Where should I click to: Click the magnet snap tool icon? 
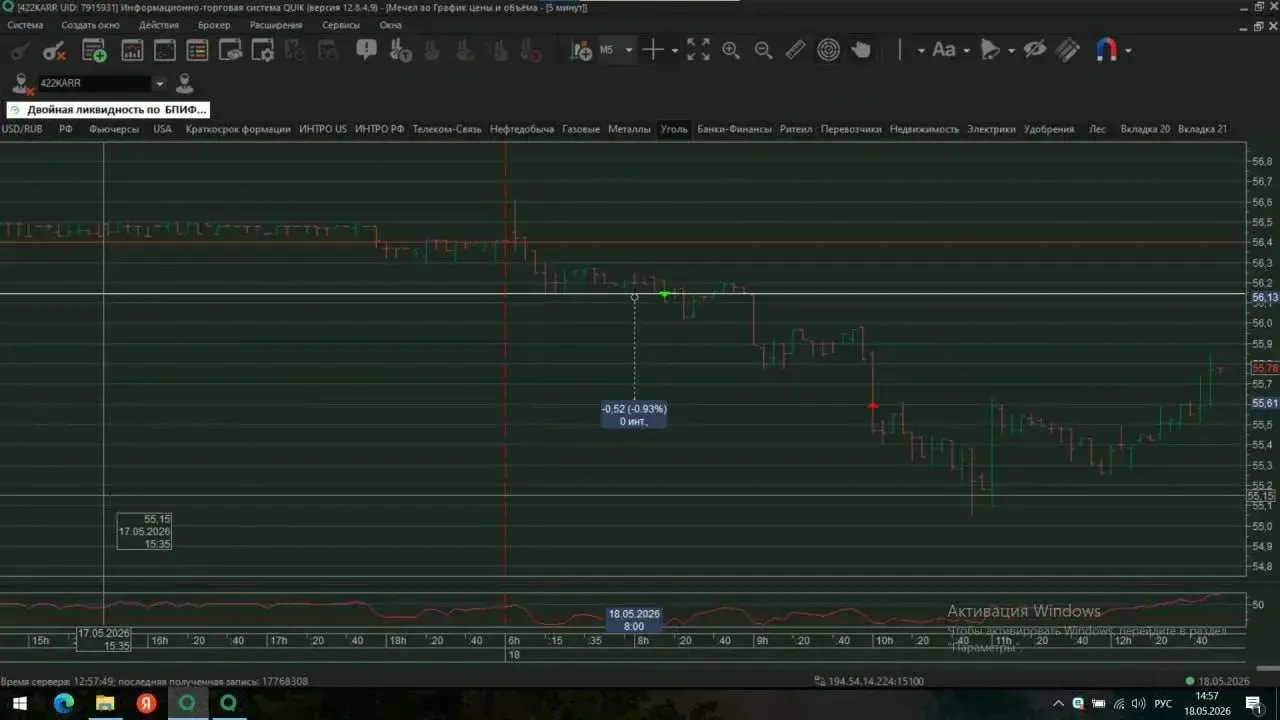pos(1106,50)
